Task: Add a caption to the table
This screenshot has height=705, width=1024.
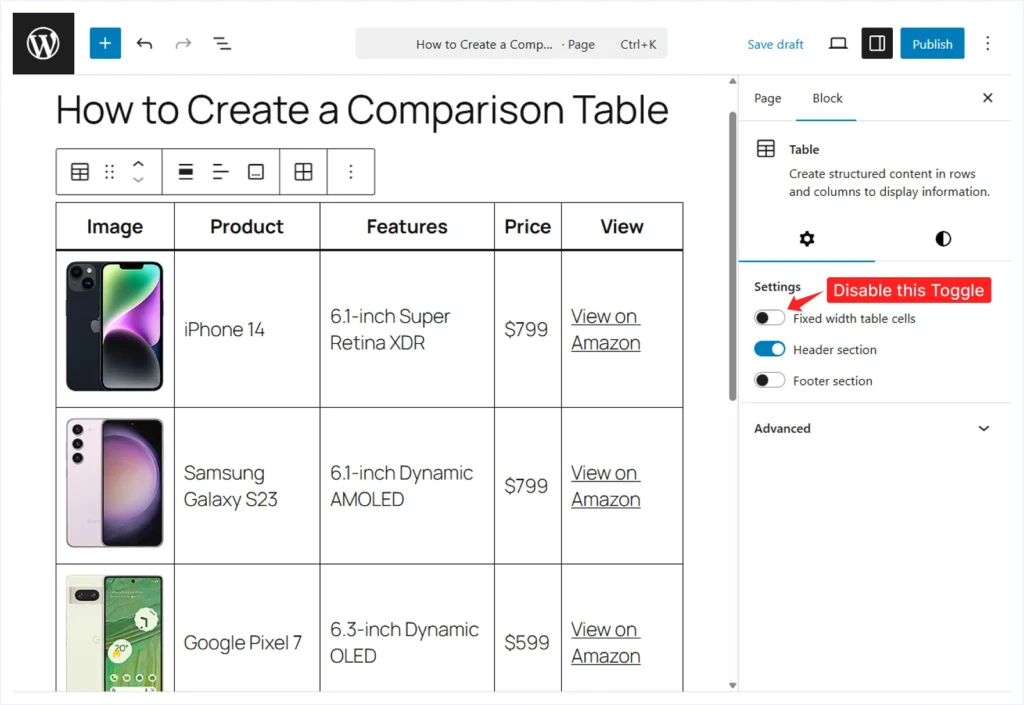Action: click(256, 172)
